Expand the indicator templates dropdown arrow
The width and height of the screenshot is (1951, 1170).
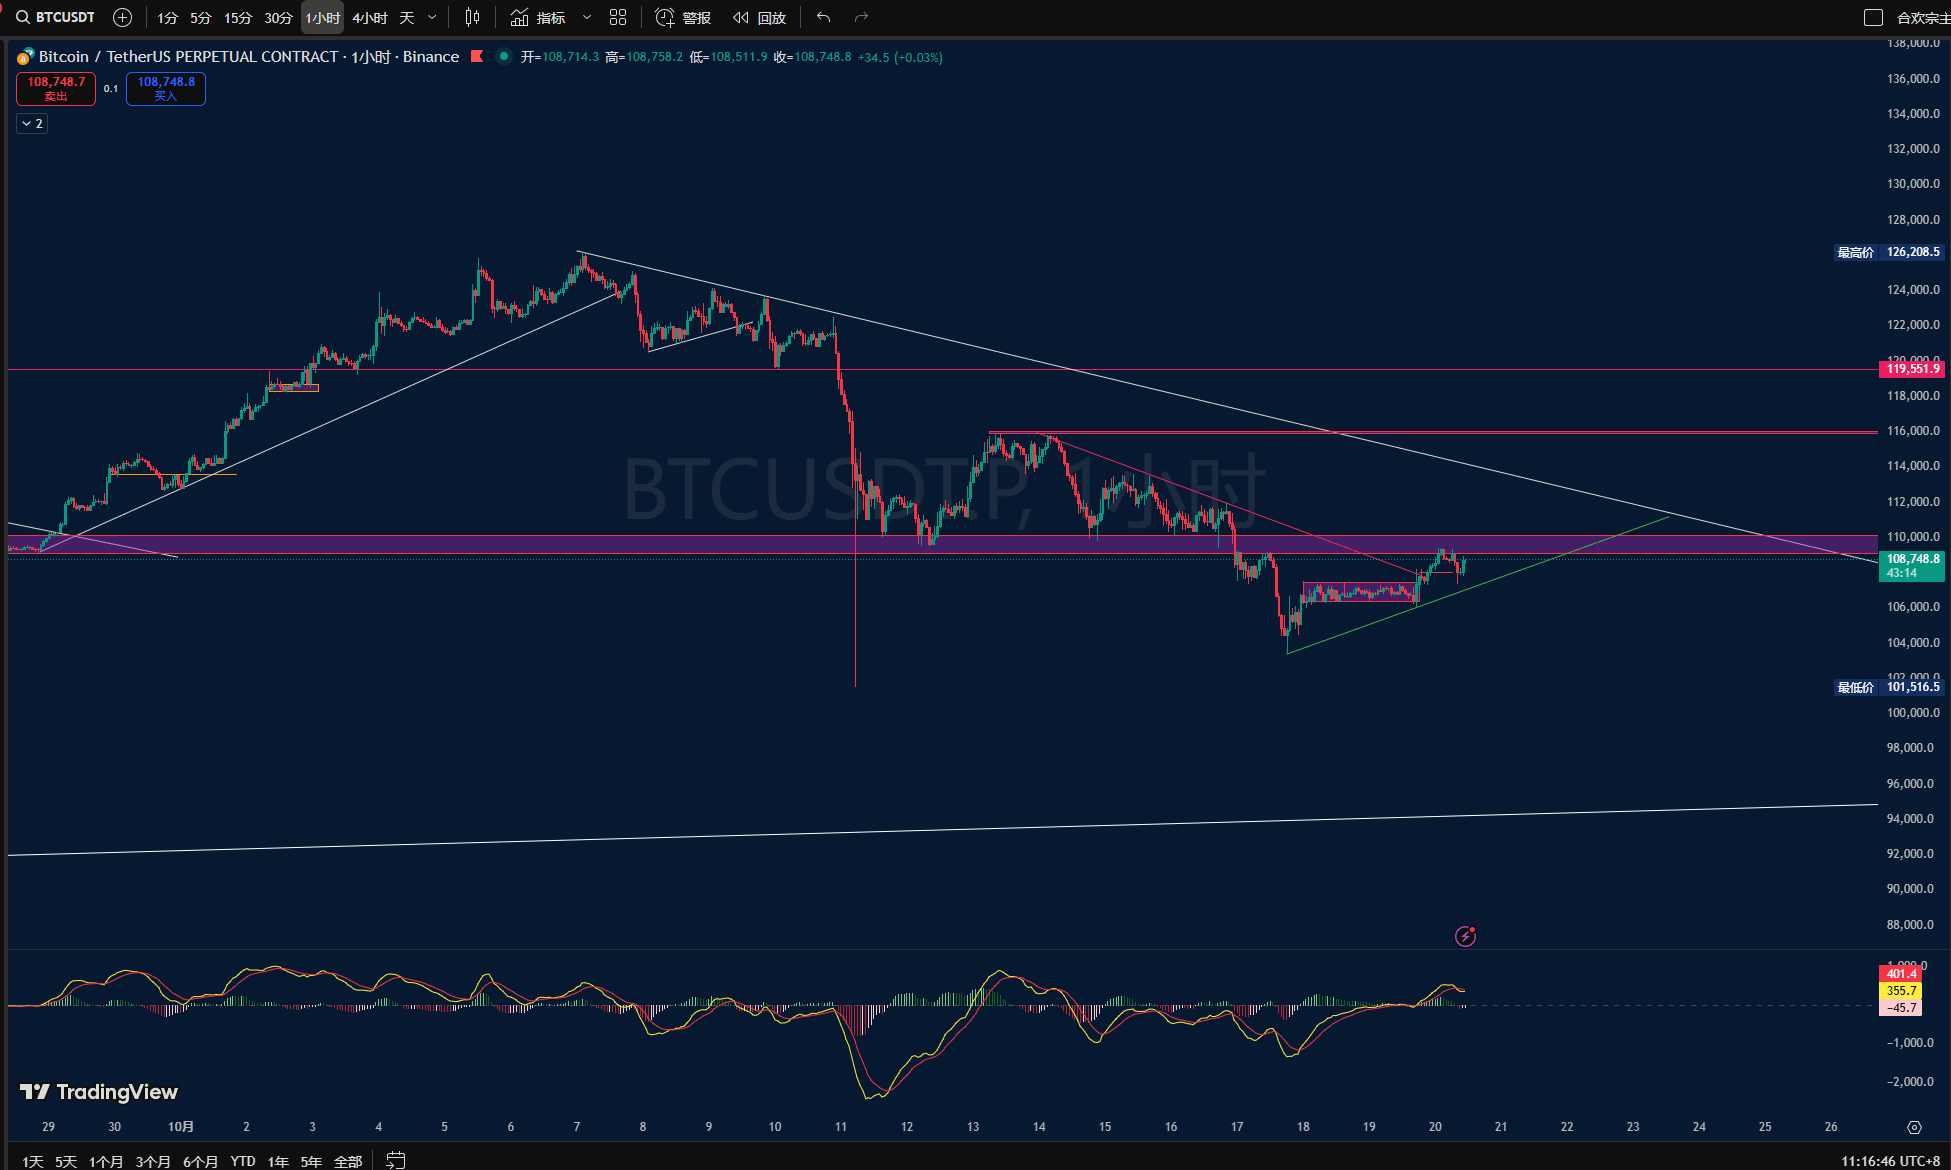pos(587,17)
